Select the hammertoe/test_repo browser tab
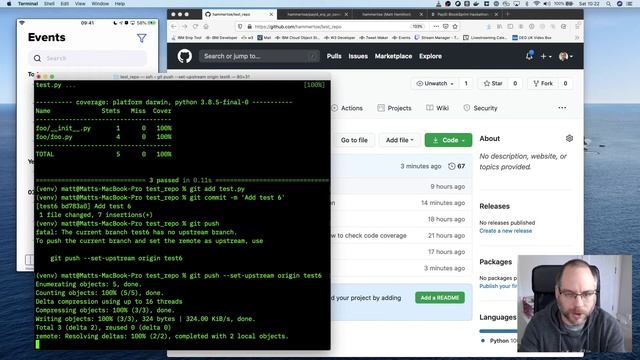The height and width of the screenshot is (360, 640). click(239, 14)
